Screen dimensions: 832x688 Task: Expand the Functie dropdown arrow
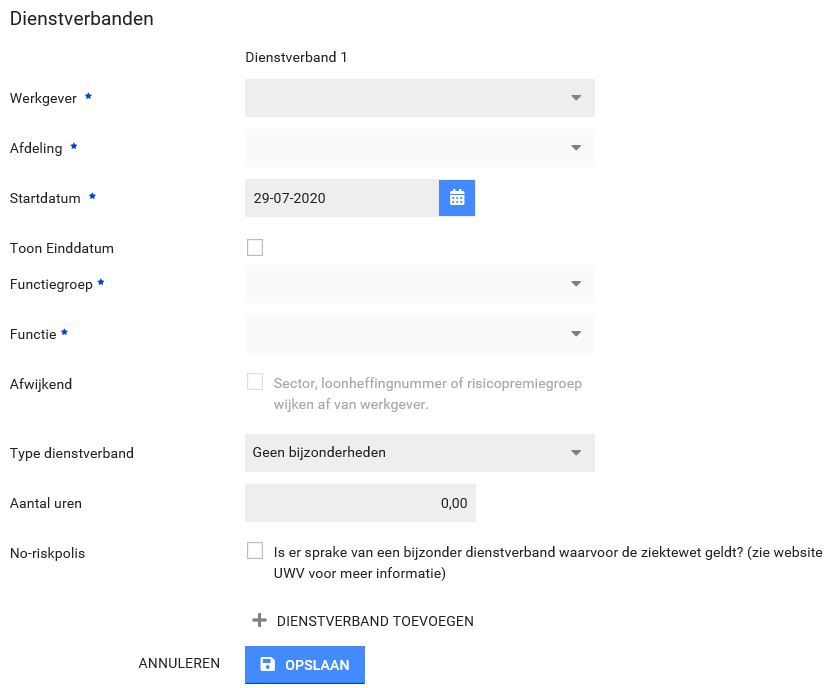tap(576, 334)
